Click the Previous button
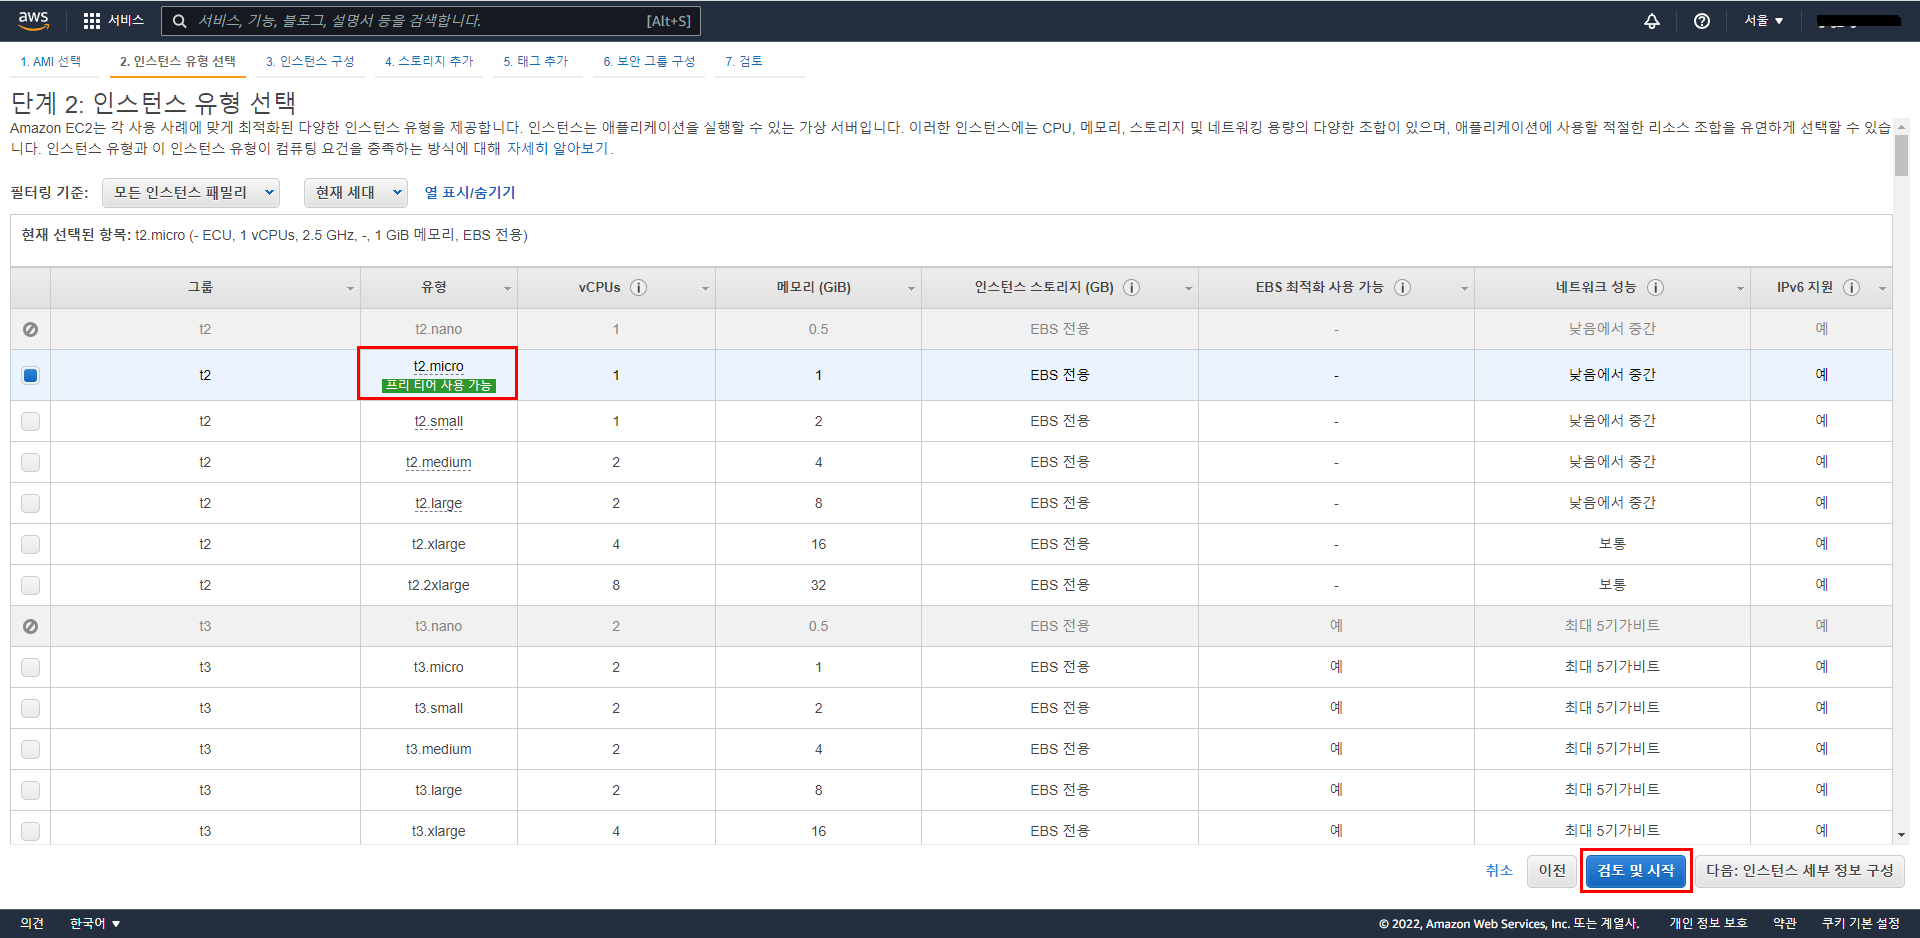 1552,871
